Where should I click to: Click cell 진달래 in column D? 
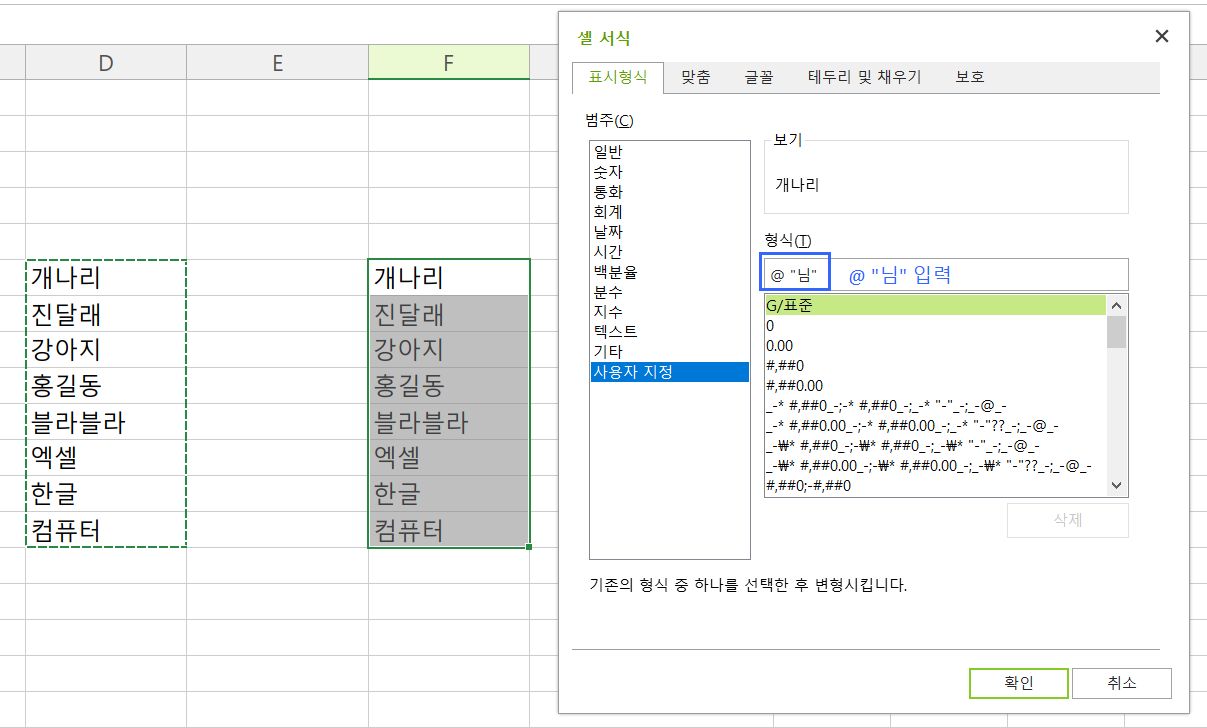tap(106, 314)
